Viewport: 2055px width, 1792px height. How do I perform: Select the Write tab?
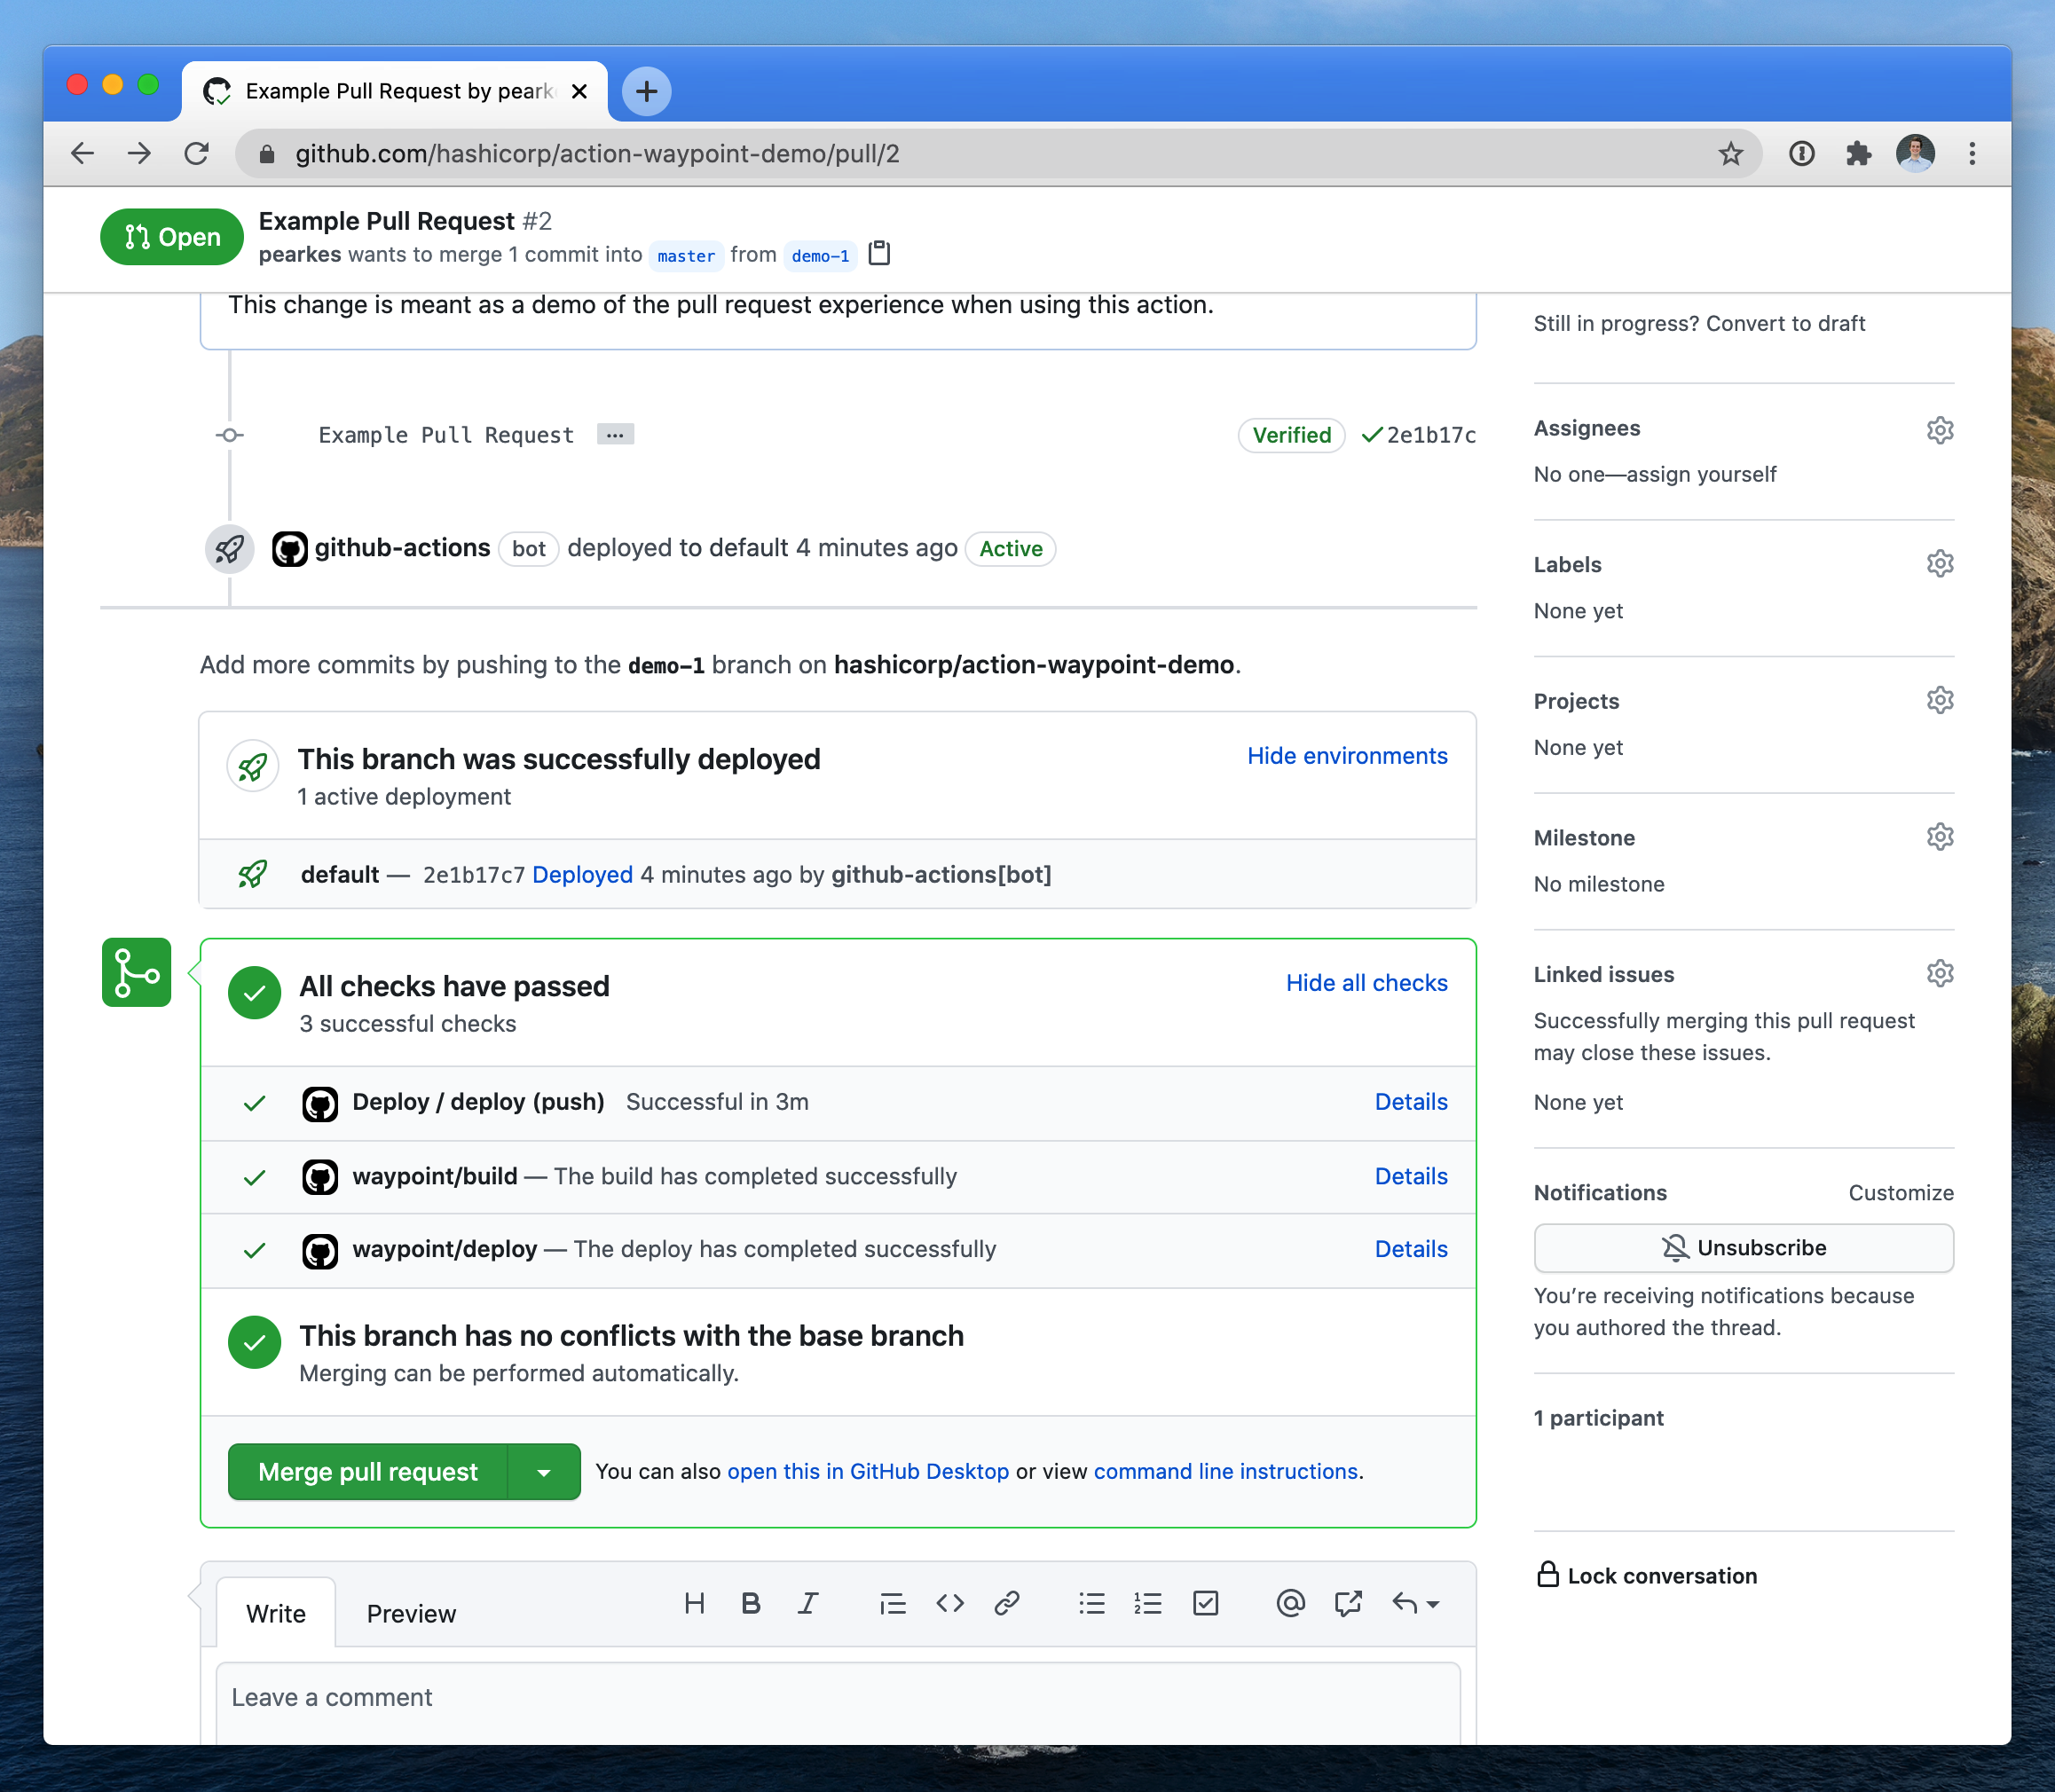click(x=276, y=1614)
